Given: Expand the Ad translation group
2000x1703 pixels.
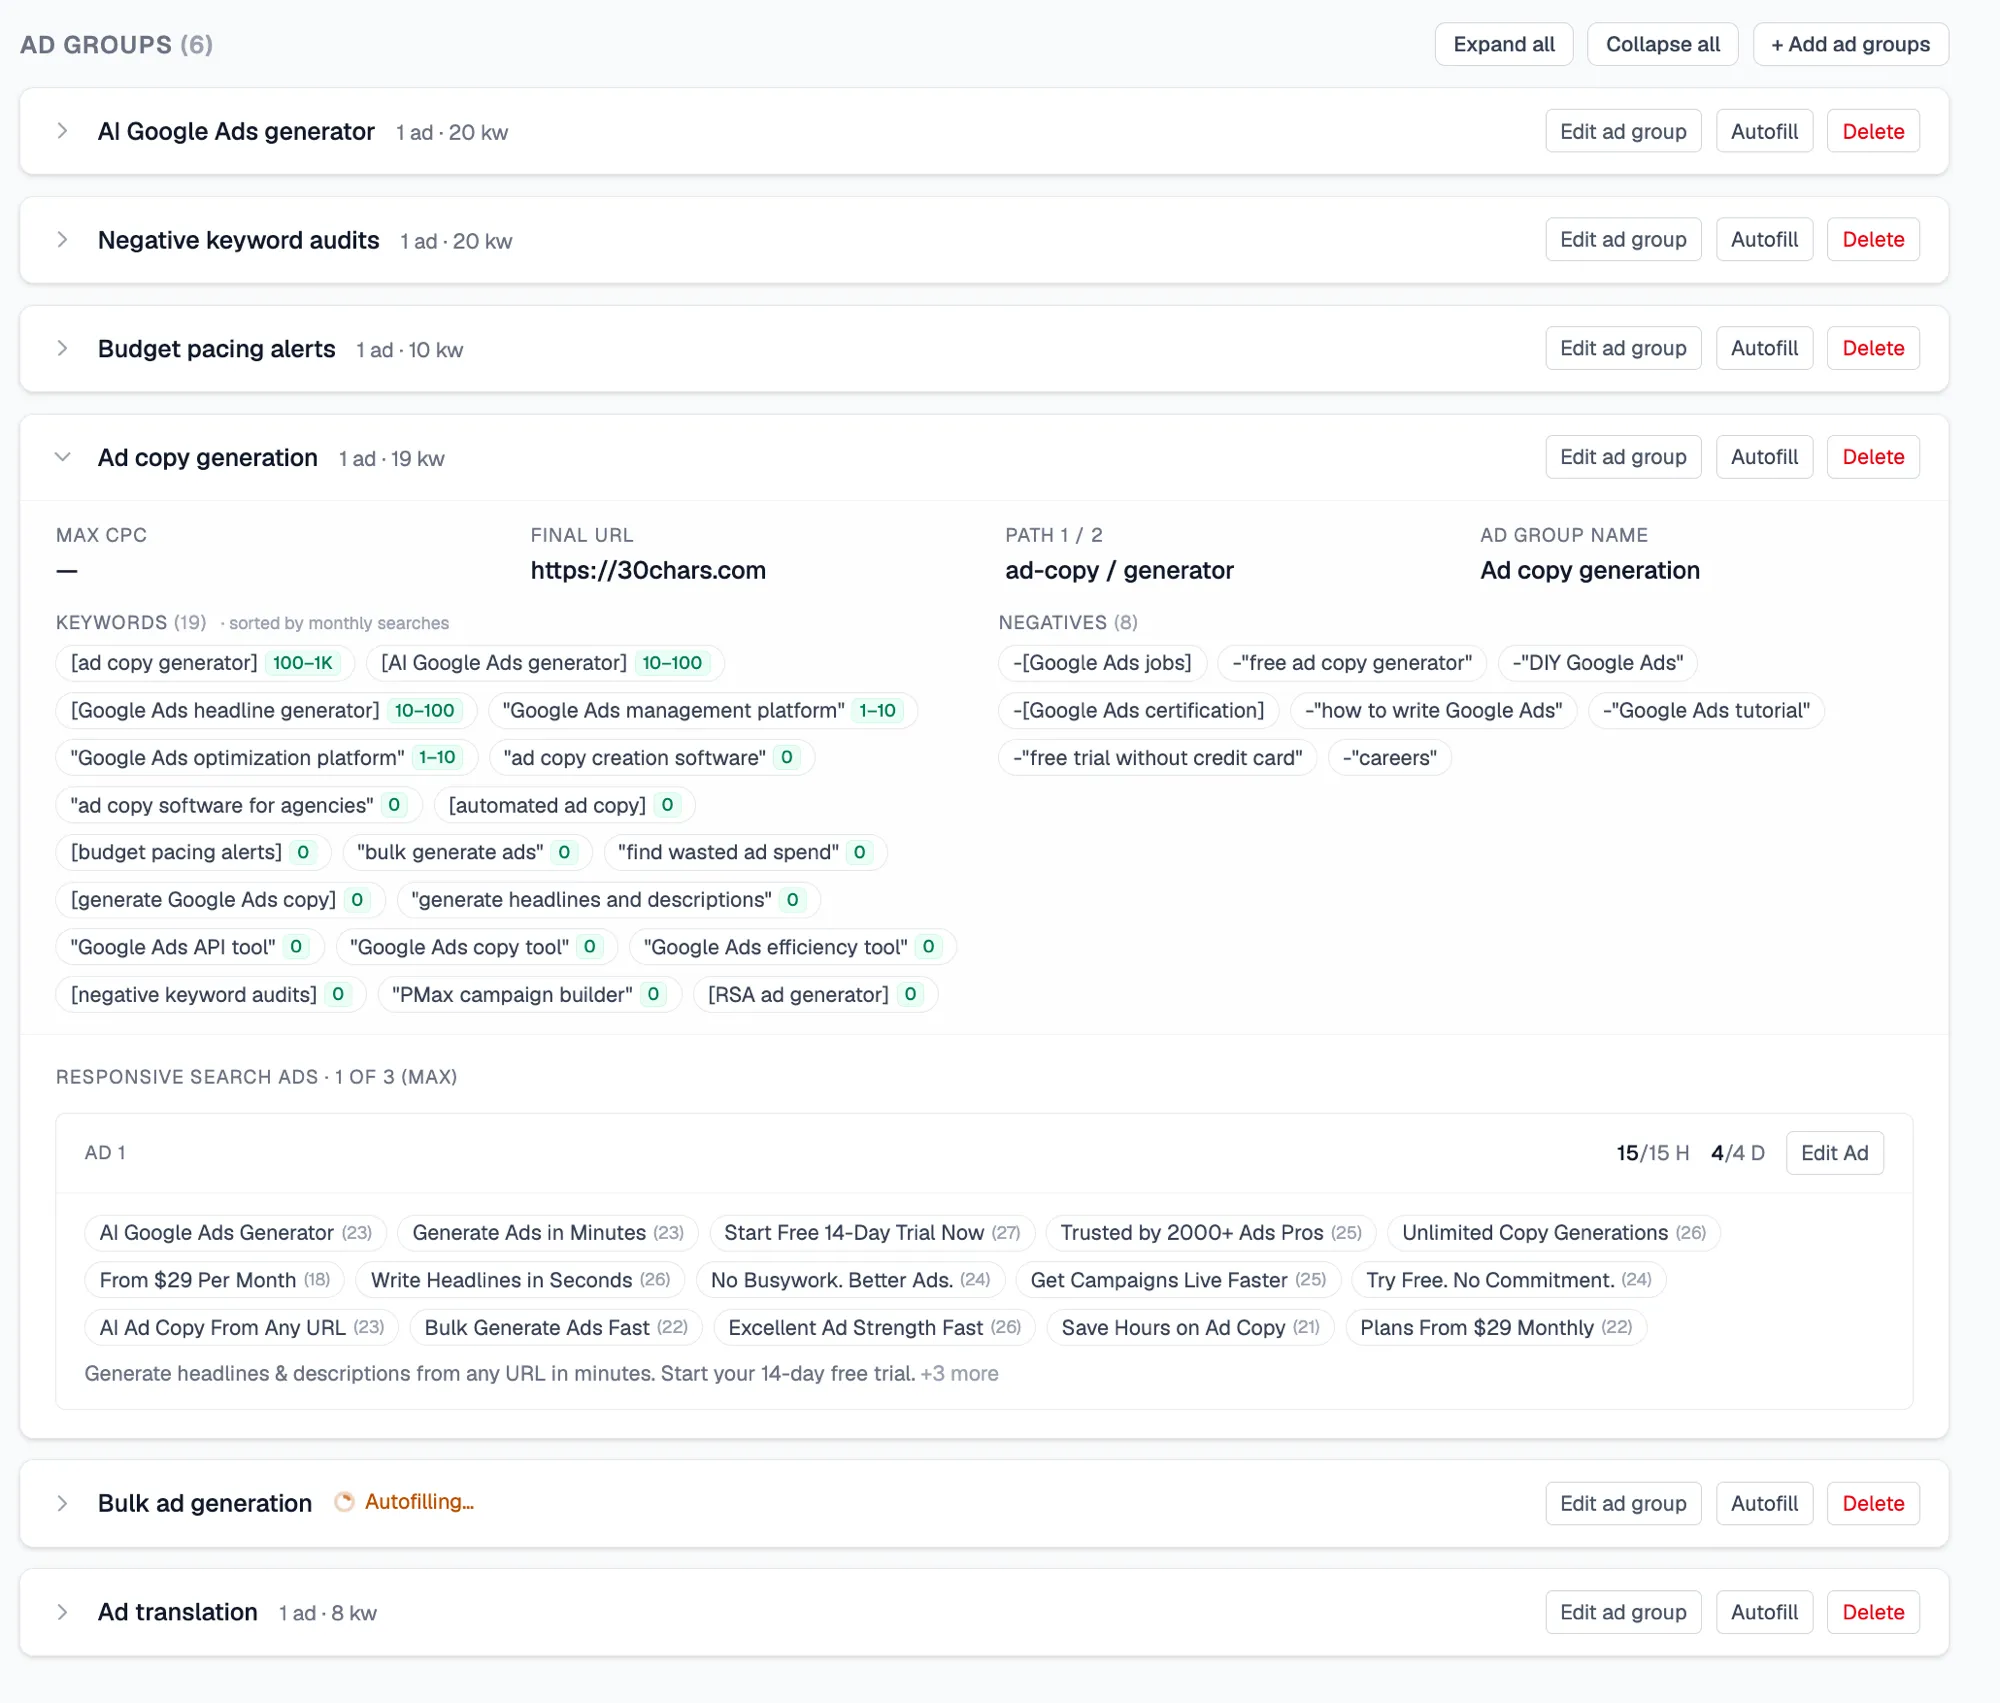Looking at the screenshot, I should click(x=62, y=1612).
